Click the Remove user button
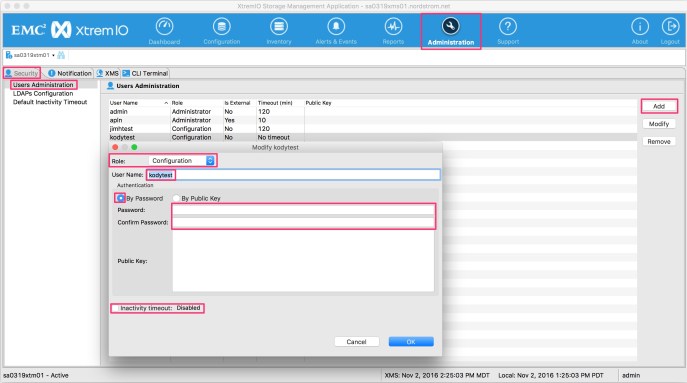This screenshot has height=383, width=687. 659,142
